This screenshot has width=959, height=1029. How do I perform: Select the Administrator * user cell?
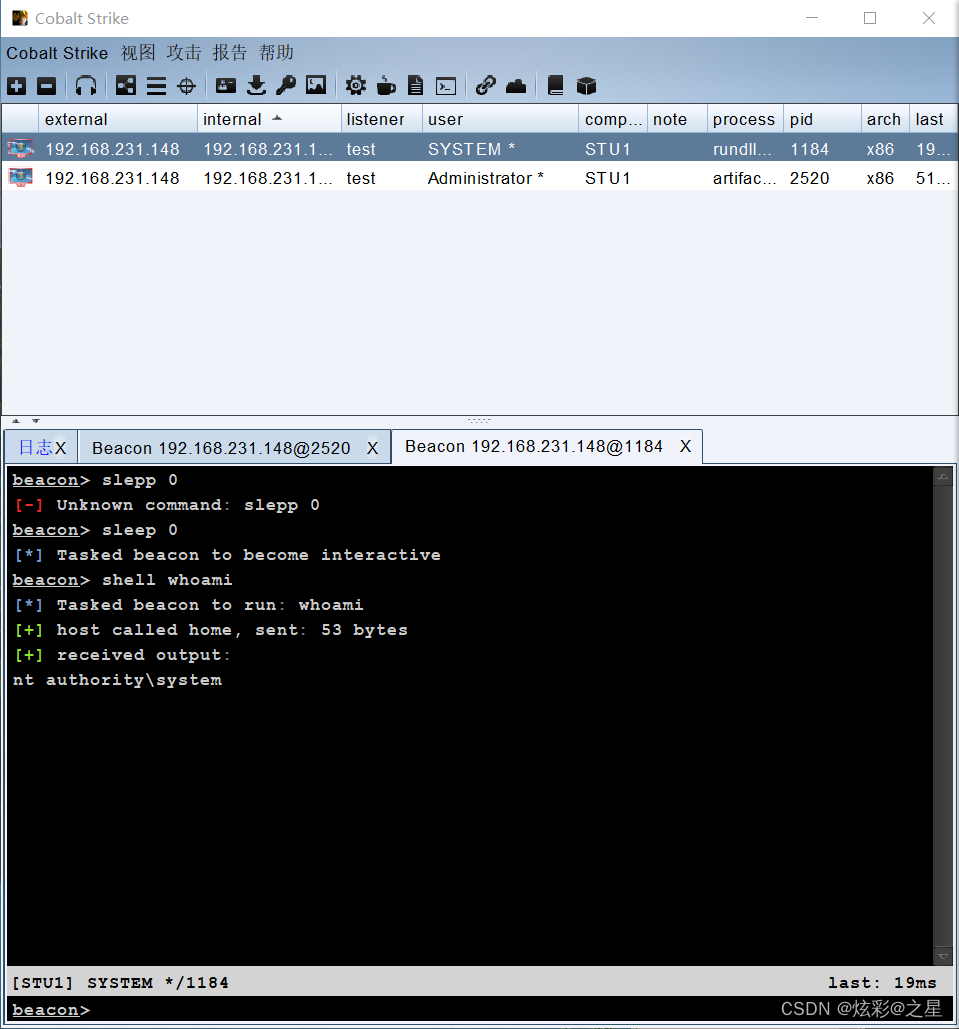pos(500,178)
